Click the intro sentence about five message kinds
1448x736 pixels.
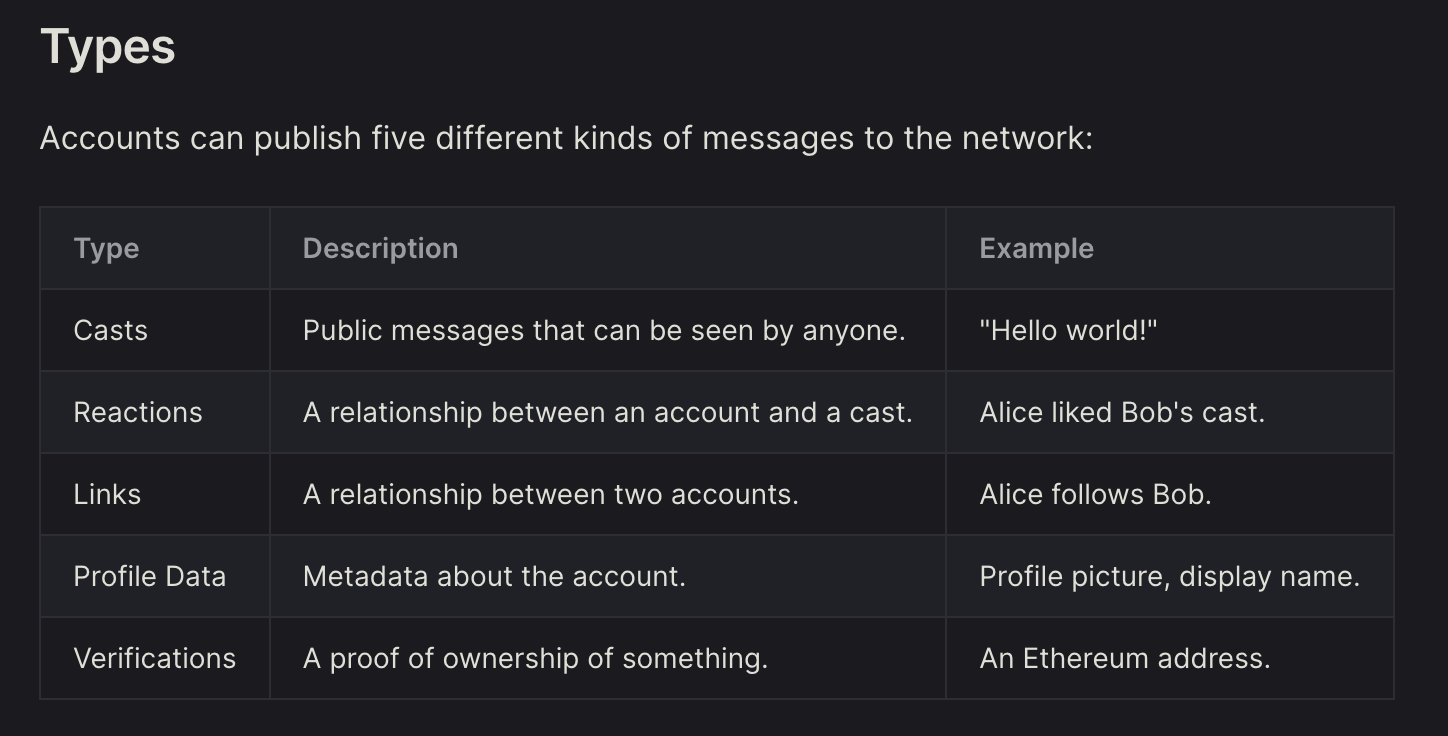(x=566, y=137)
